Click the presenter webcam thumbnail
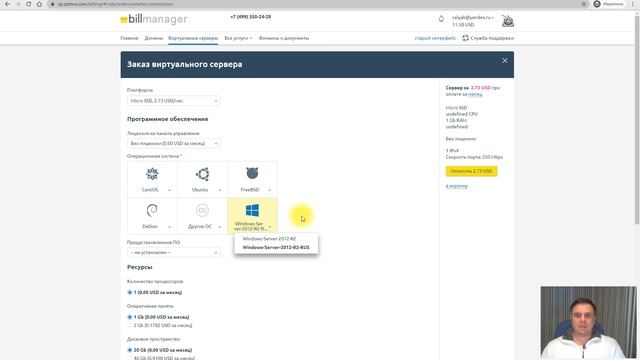The height and width of the screenshot is (360, 640). click(x=588, y=322)
